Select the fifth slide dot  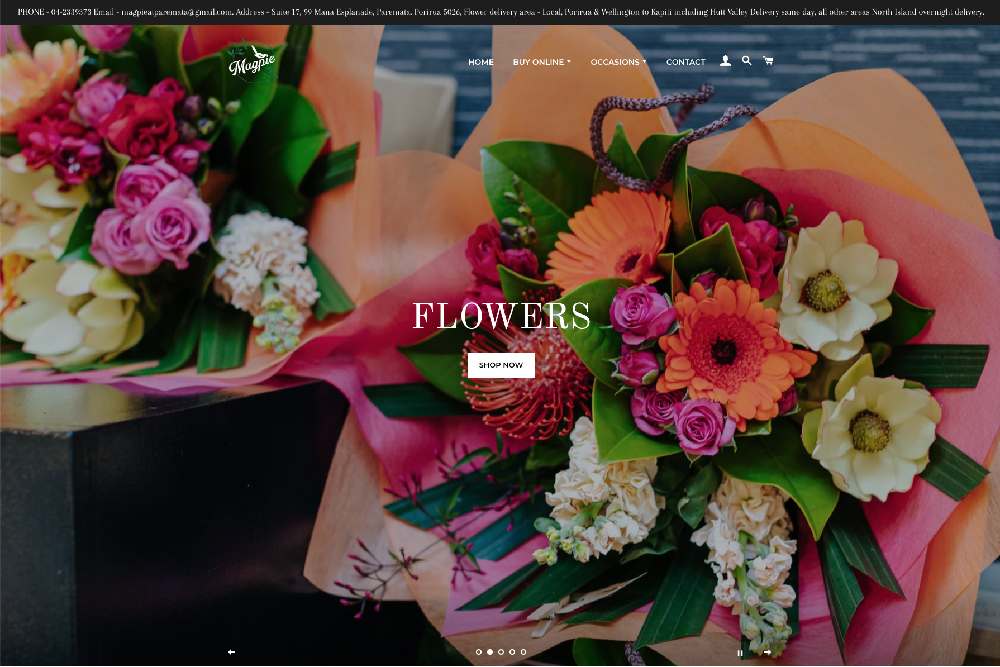tap(523, 652)
